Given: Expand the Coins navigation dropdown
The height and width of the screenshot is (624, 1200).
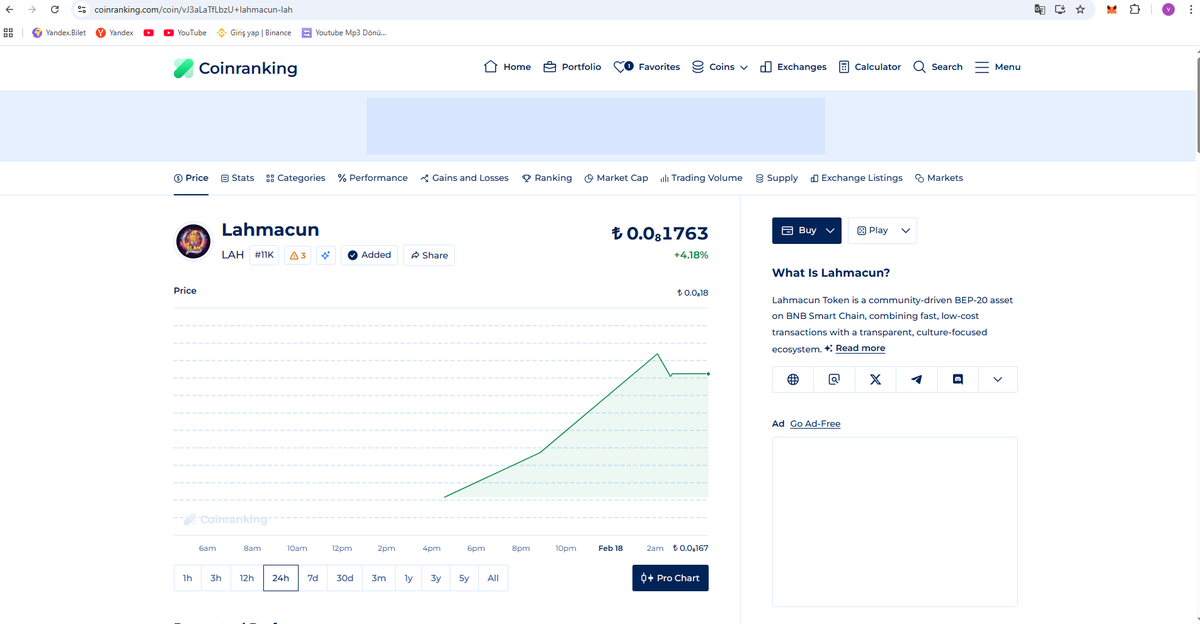Looking at the screenshot, I should (x=719, y=67).
